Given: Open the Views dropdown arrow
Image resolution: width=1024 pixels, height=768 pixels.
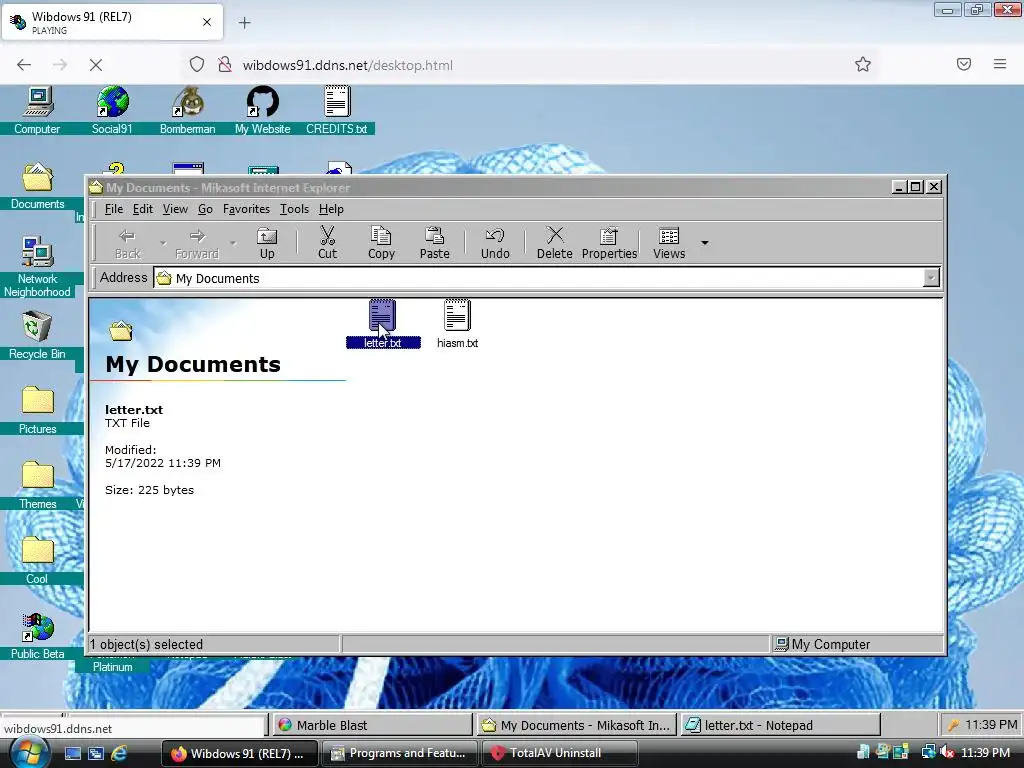Looking at the screenshot, I should (705, 243).
